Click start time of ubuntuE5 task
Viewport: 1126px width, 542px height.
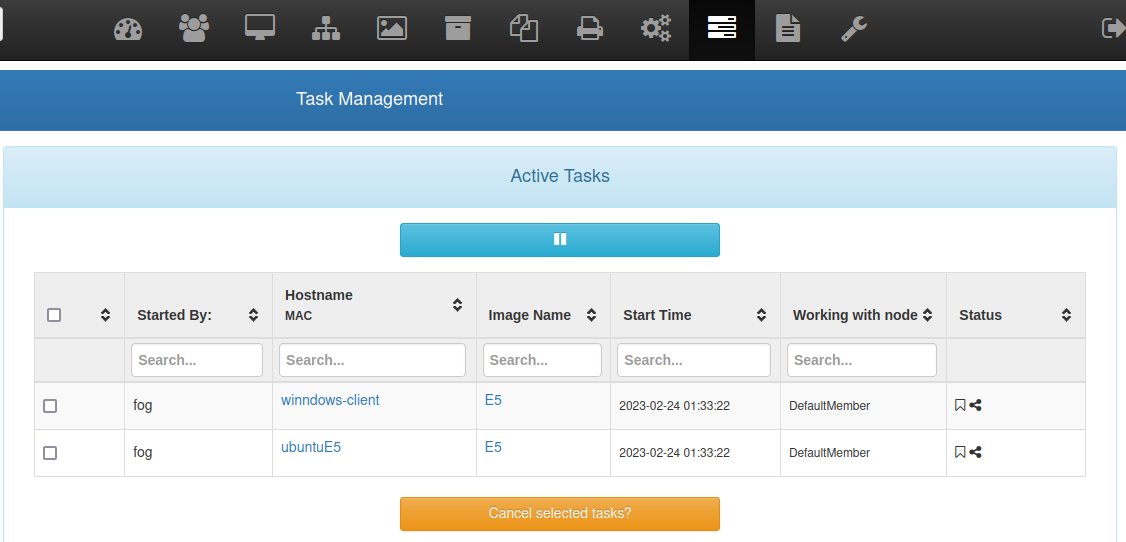click(674, 452)
